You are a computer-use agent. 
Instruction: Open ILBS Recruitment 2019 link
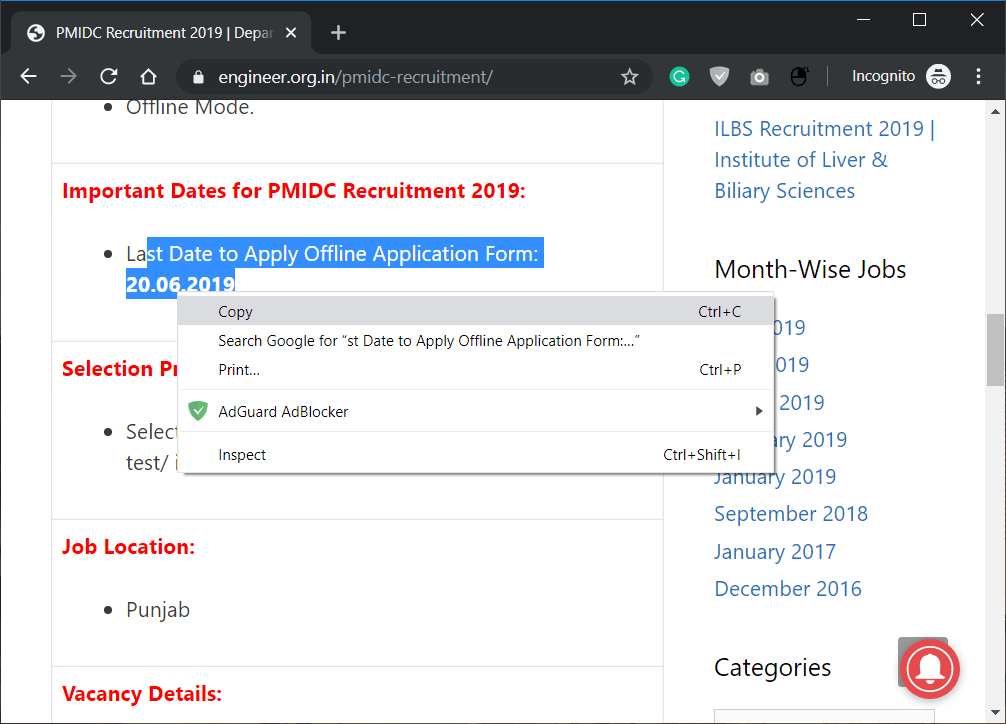click(x=824, y=160)
